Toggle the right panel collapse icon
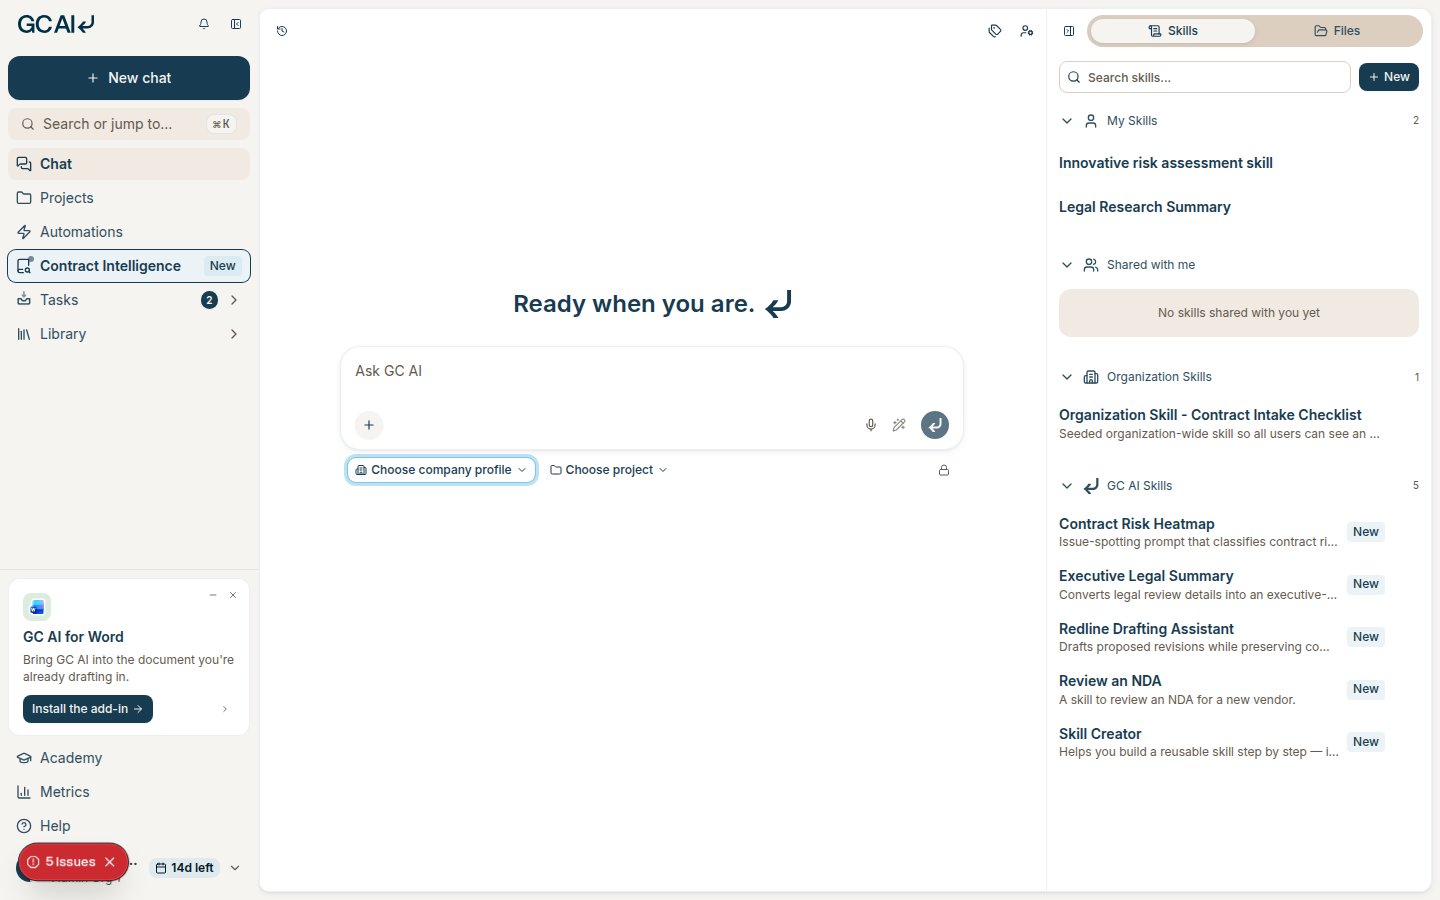1440x900 pixels. tap(1069, 31)
